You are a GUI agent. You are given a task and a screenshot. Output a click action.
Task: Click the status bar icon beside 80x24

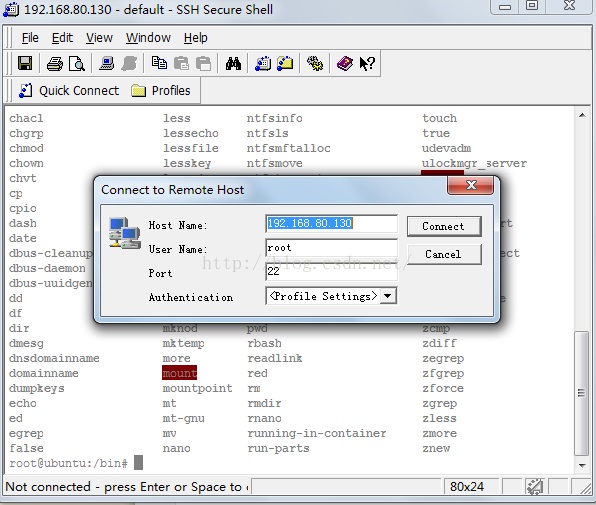(x=534, y=487)
